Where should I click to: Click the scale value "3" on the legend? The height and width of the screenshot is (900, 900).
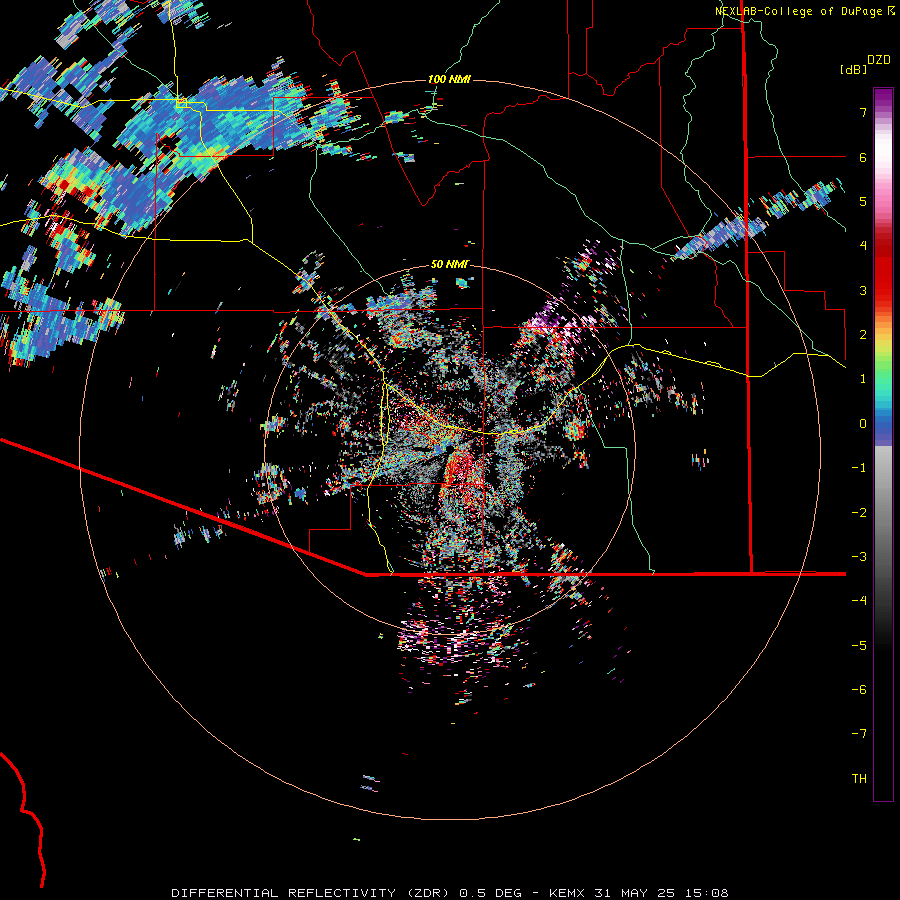coord(863,290)
